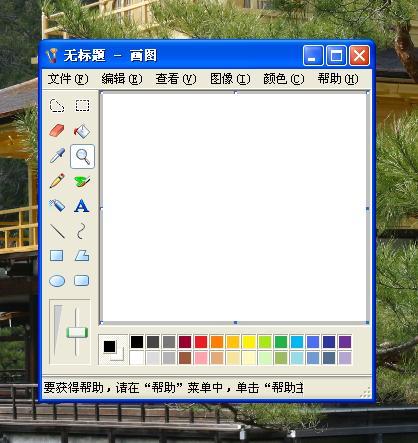The height and width of the screenshot is (443, 418).
Task: Select the Rectangle shape tool
Action: pos(57,256)
